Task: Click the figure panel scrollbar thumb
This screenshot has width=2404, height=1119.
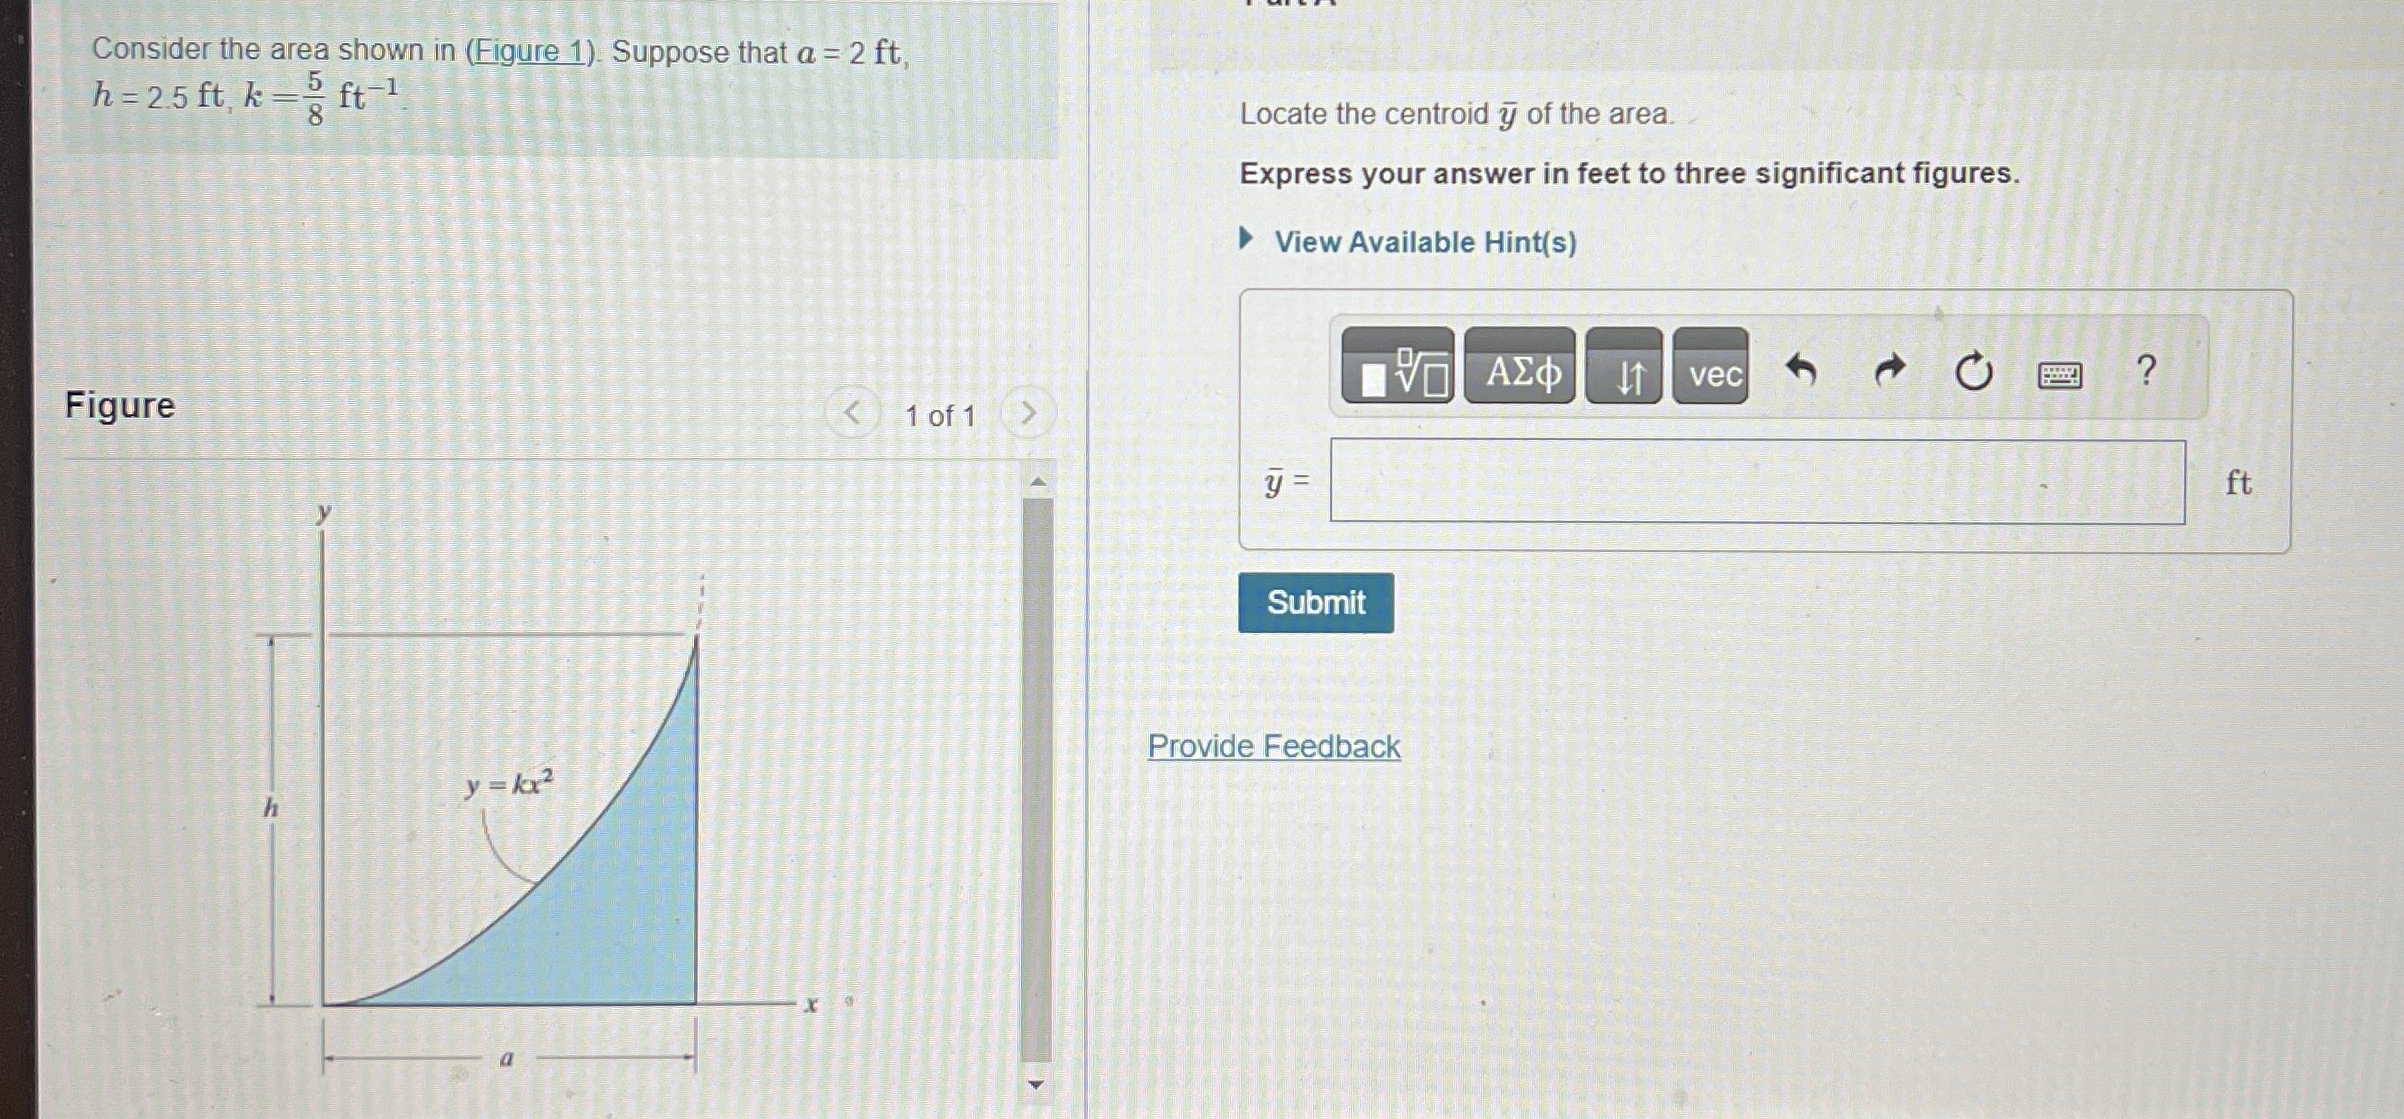Action: click(x=1037, y=780)
